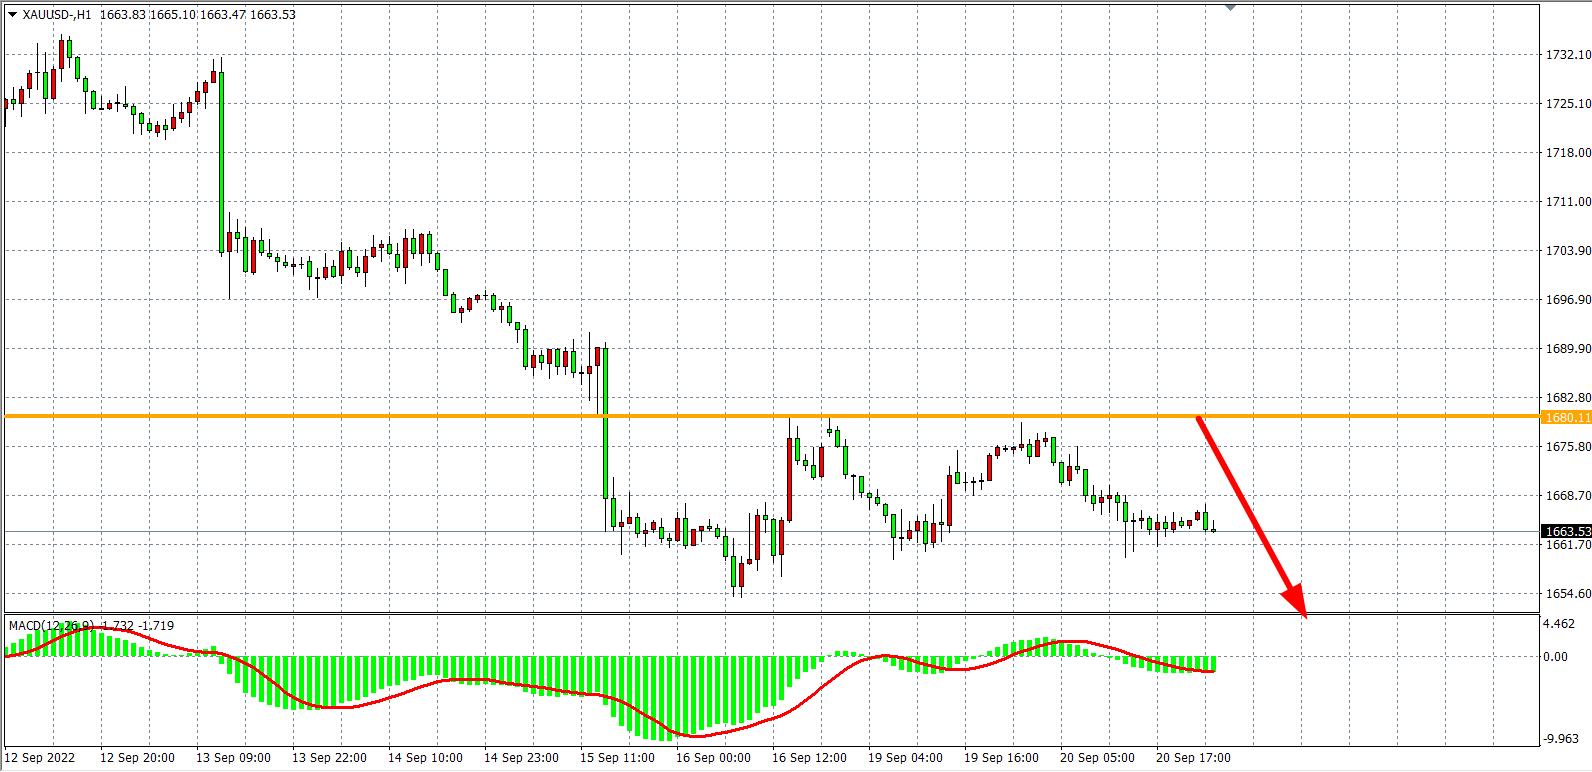Image resolution: width=1592 pixels, height=772 pixels.
Task: Click the orange 1680.11 price label
Action: pyautogui.click(x=1565, y=417)
